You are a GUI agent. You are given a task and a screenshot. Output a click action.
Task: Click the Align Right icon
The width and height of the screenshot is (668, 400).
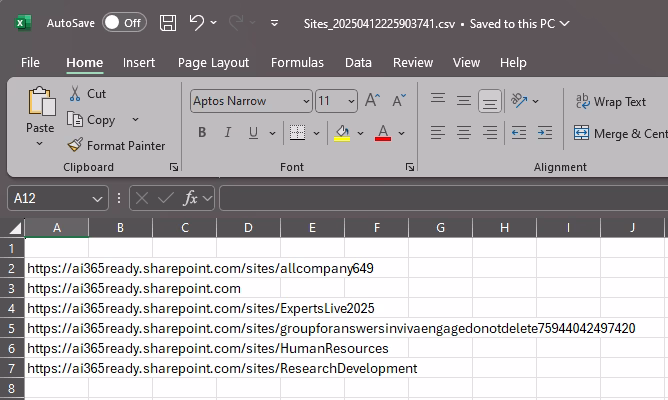tap(490, 132)
